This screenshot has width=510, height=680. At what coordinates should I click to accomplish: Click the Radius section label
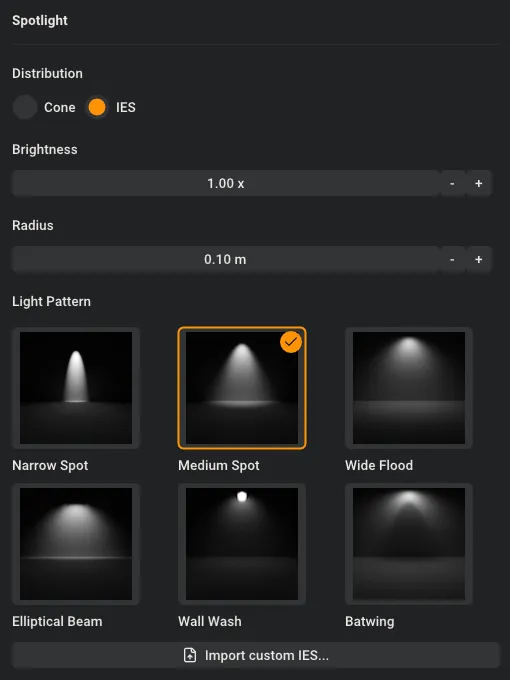coord(33,225)
